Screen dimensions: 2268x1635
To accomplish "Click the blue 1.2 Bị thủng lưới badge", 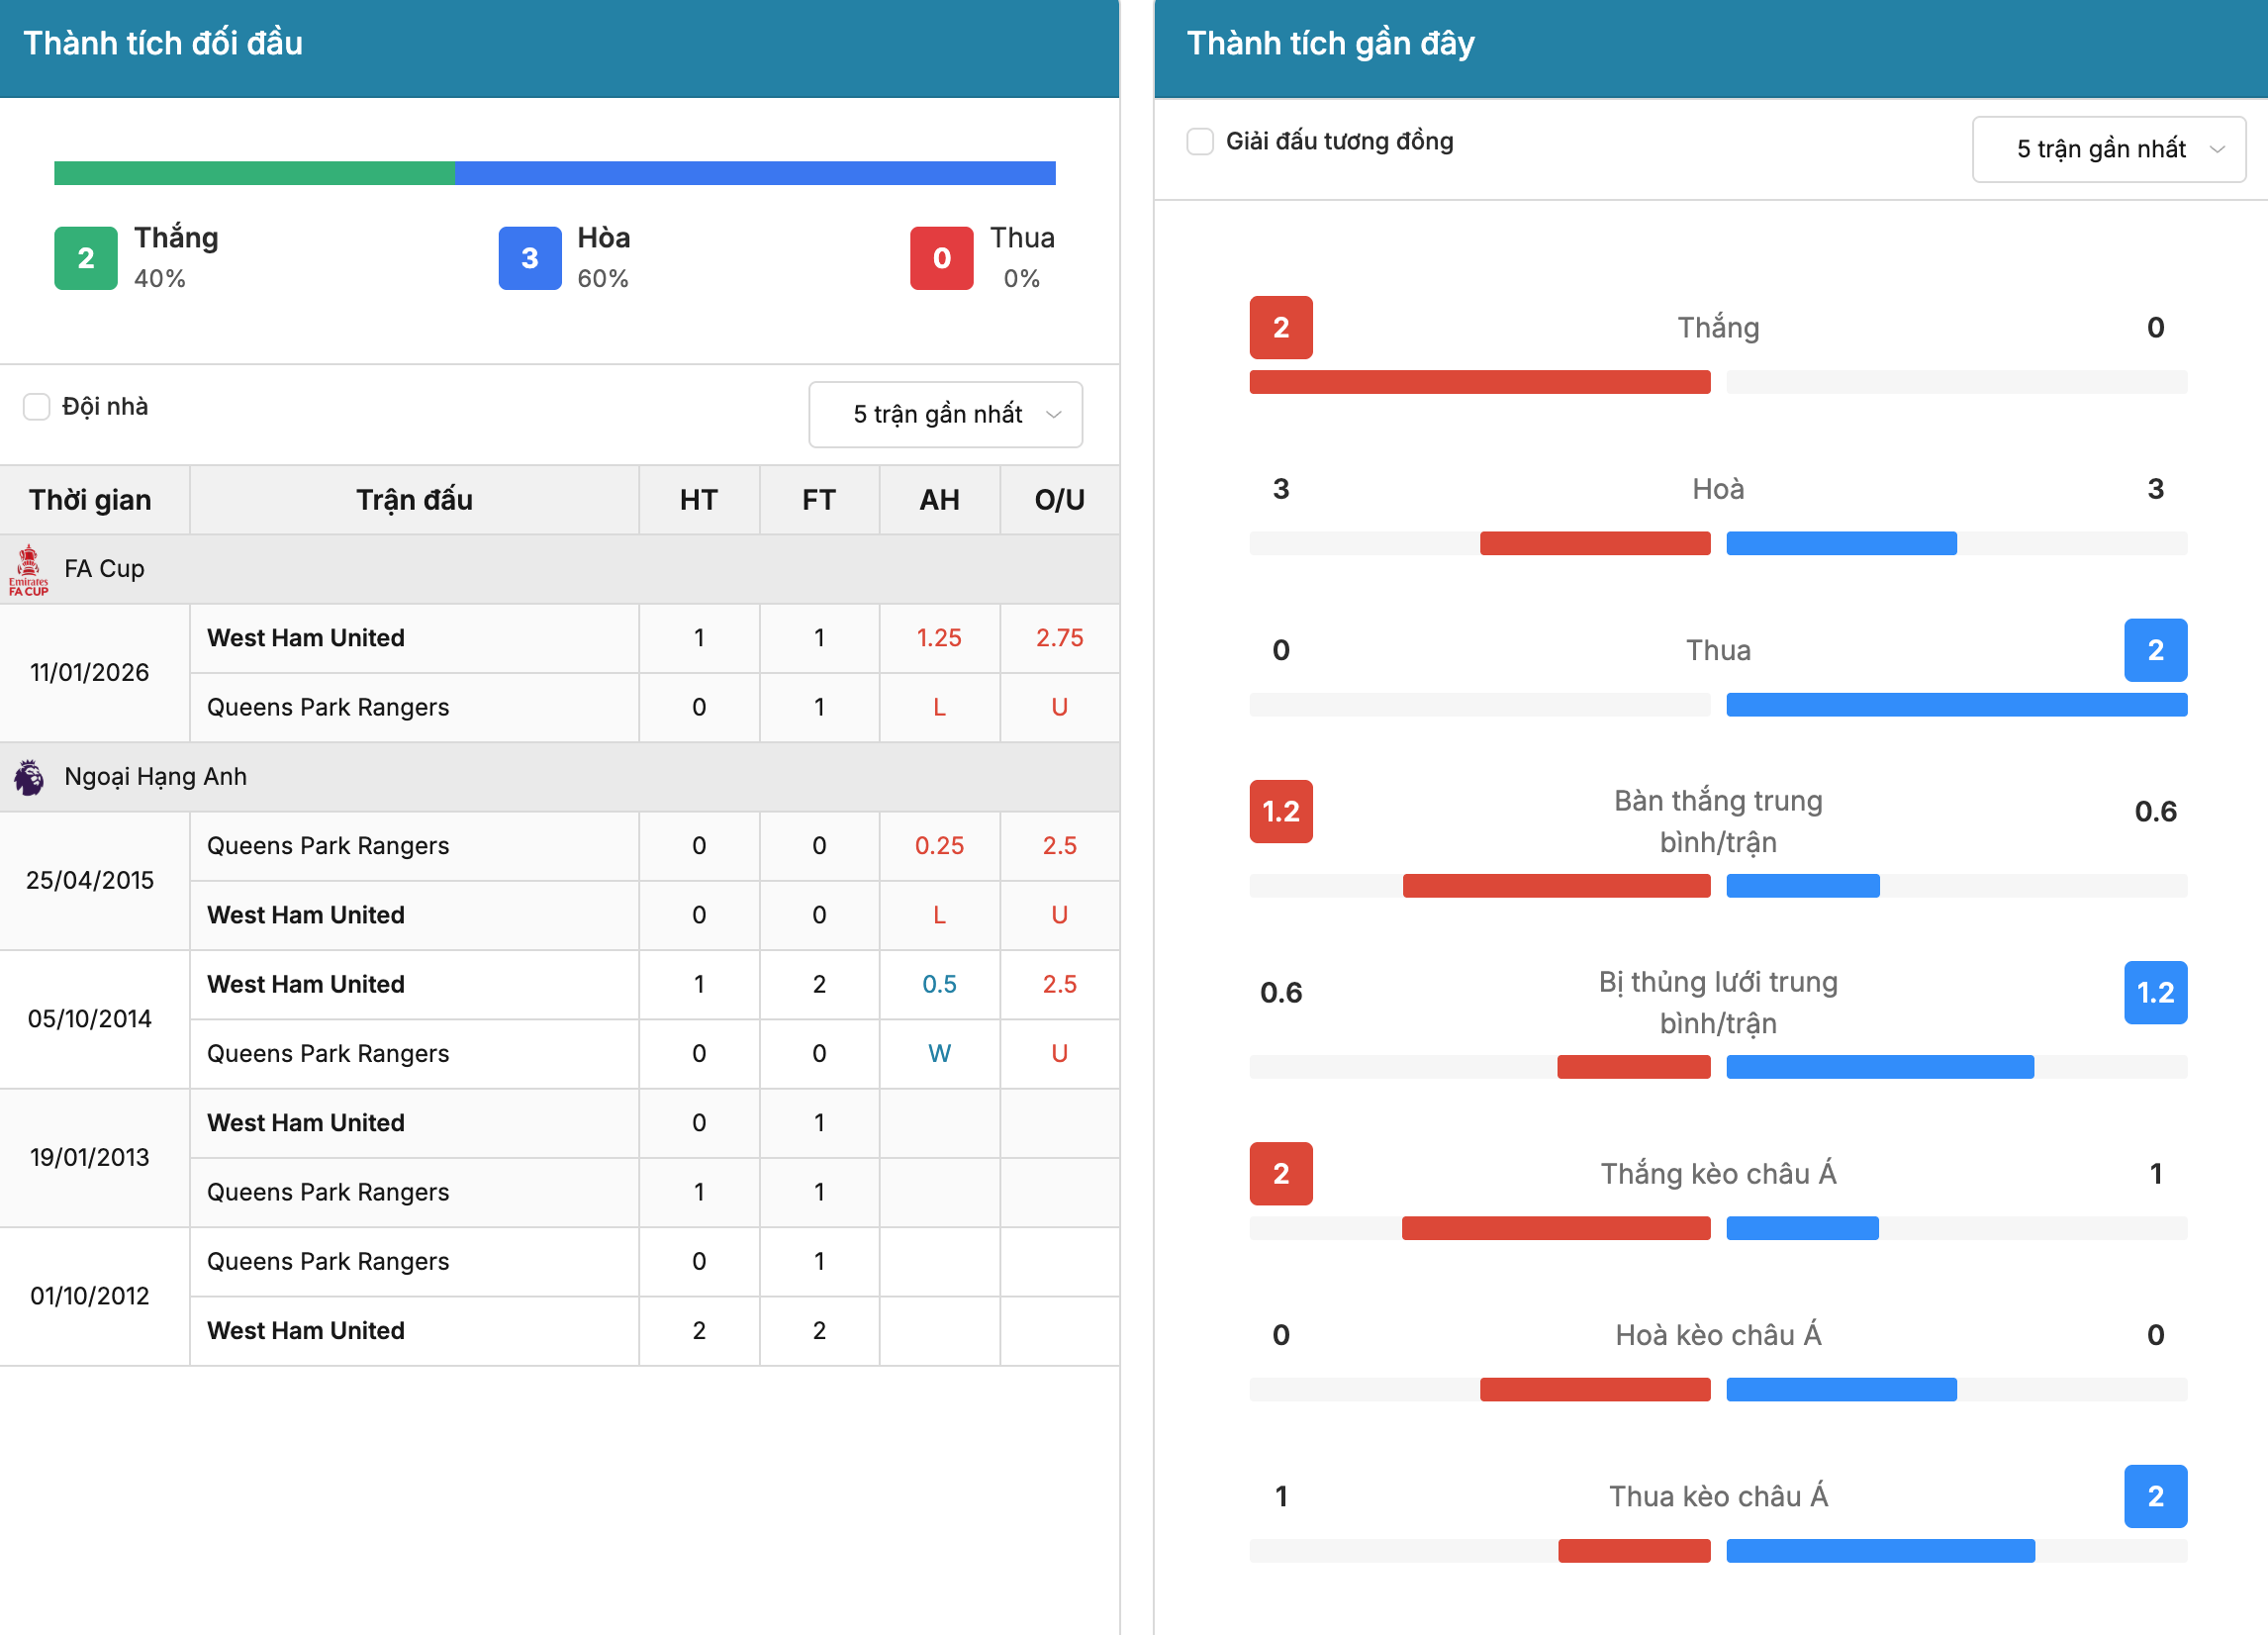I will (x=2156, y=993).
